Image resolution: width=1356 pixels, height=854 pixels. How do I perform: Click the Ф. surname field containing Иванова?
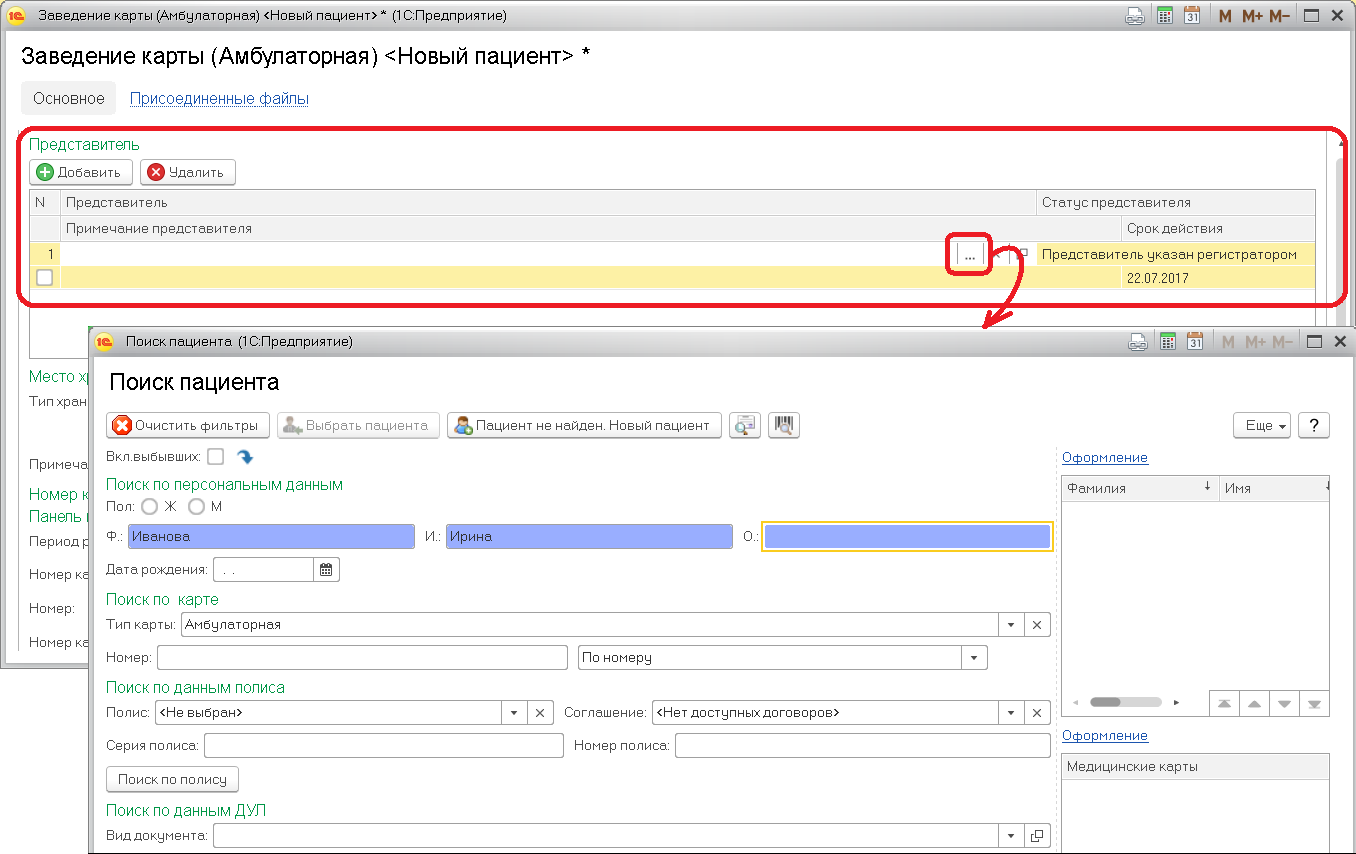tap(271, 536)
